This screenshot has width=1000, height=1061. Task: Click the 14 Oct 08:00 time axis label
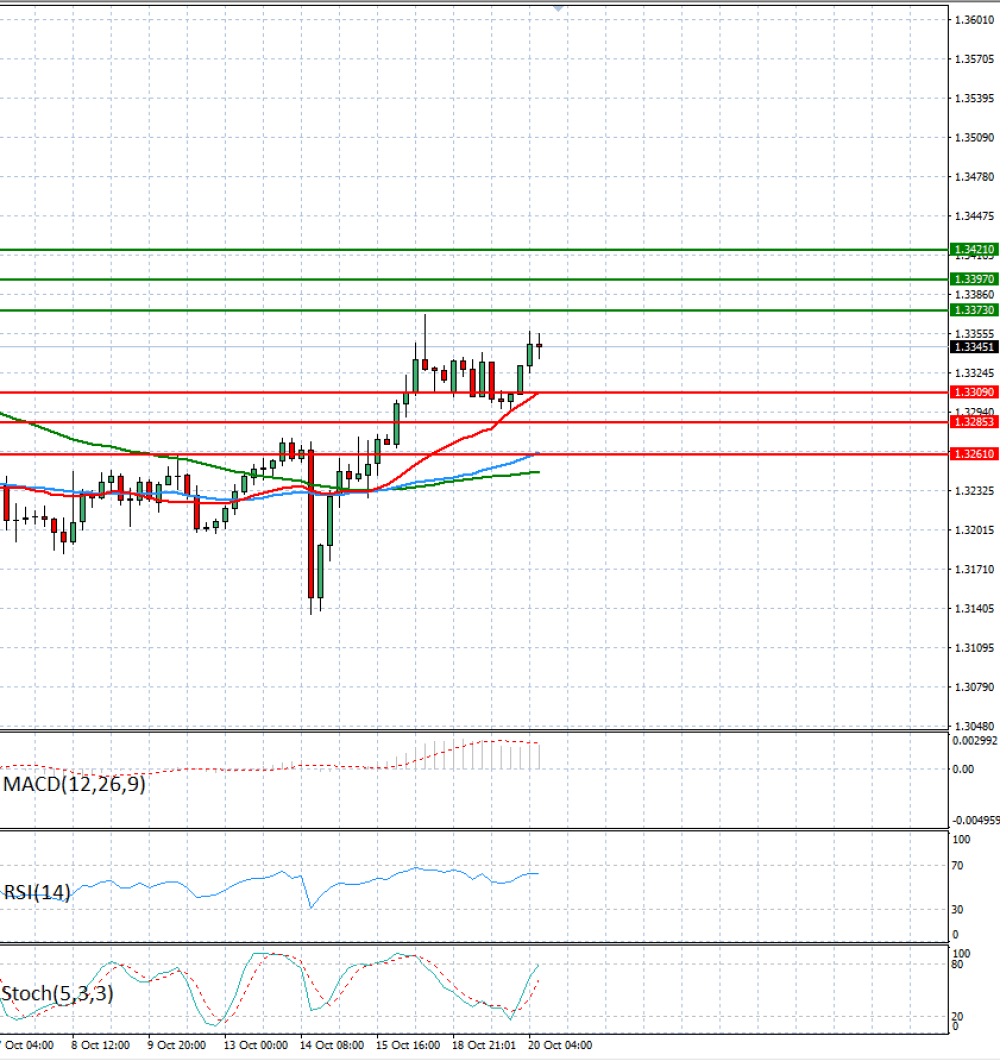click(332, 1045)
